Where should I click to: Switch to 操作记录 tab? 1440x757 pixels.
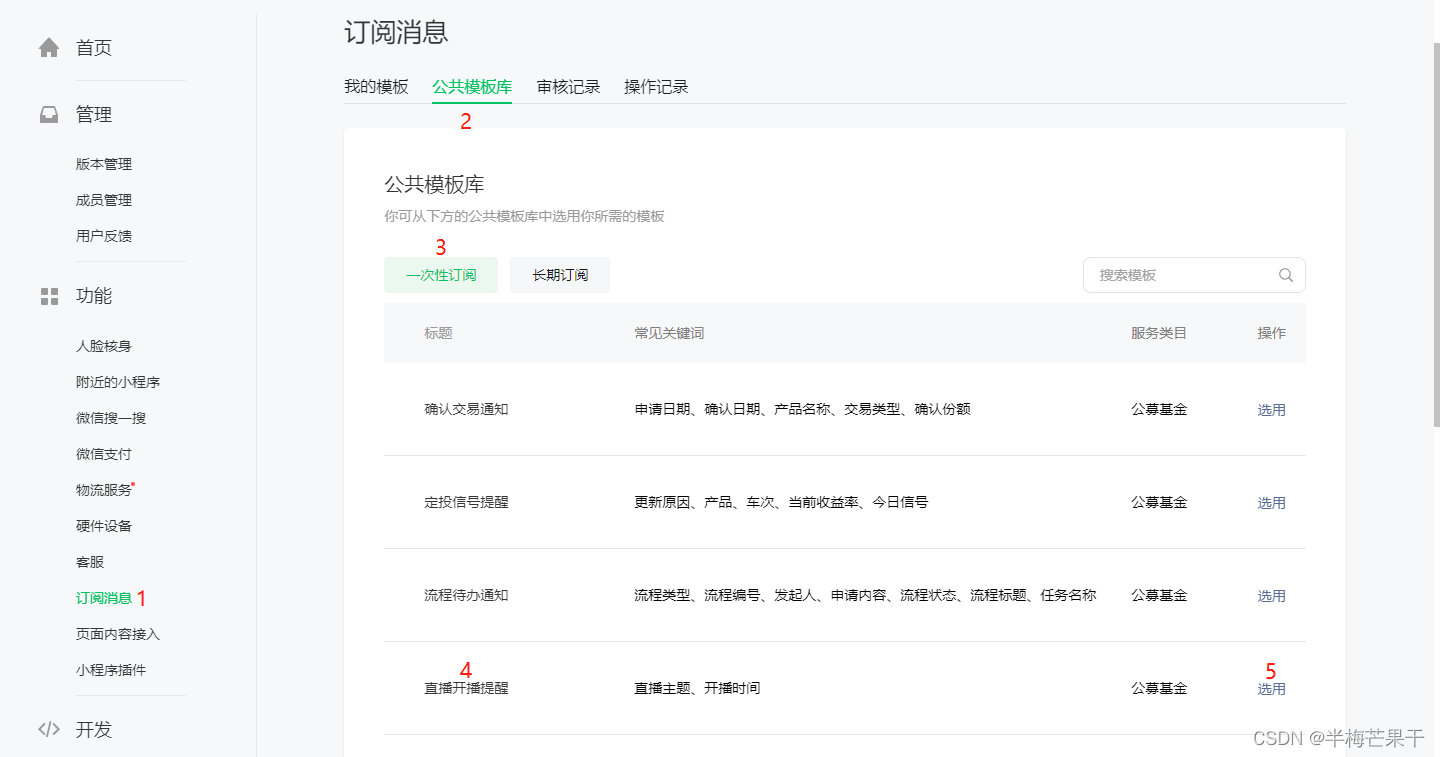[656, 87]
